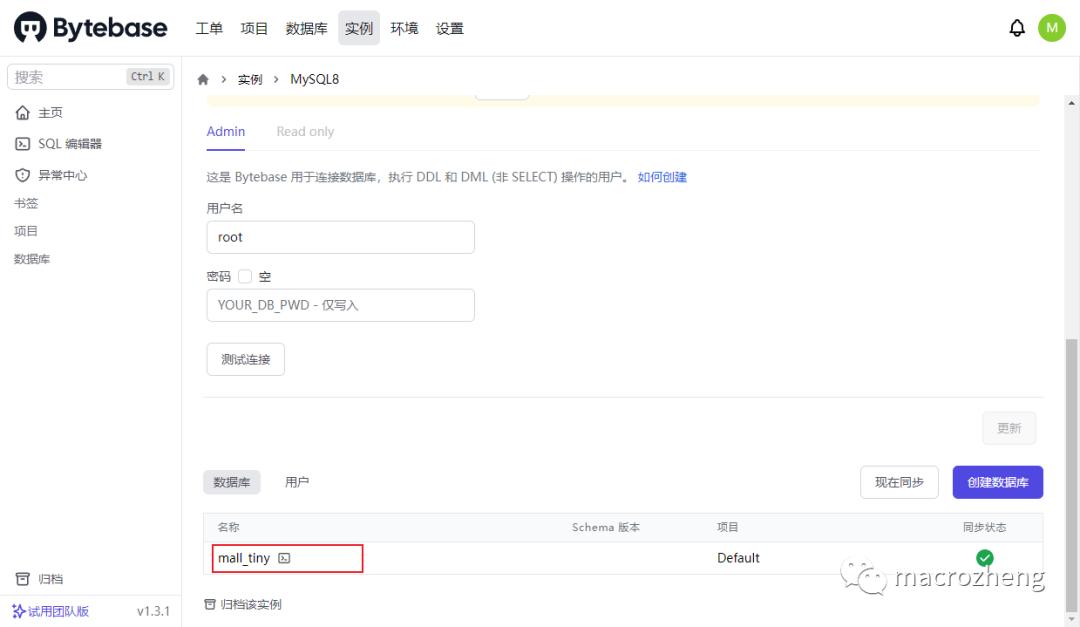Screen dimensions: 1080x627
Task: Click the 创建数据库 button
Action: pyautogui.click(x=997, y=482)
